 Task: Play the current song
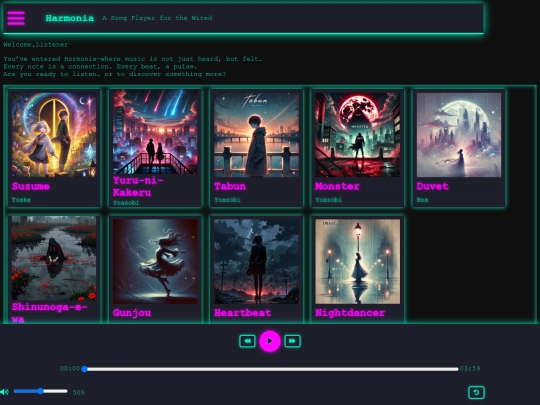pyautogui.click(x=270, y=341)
